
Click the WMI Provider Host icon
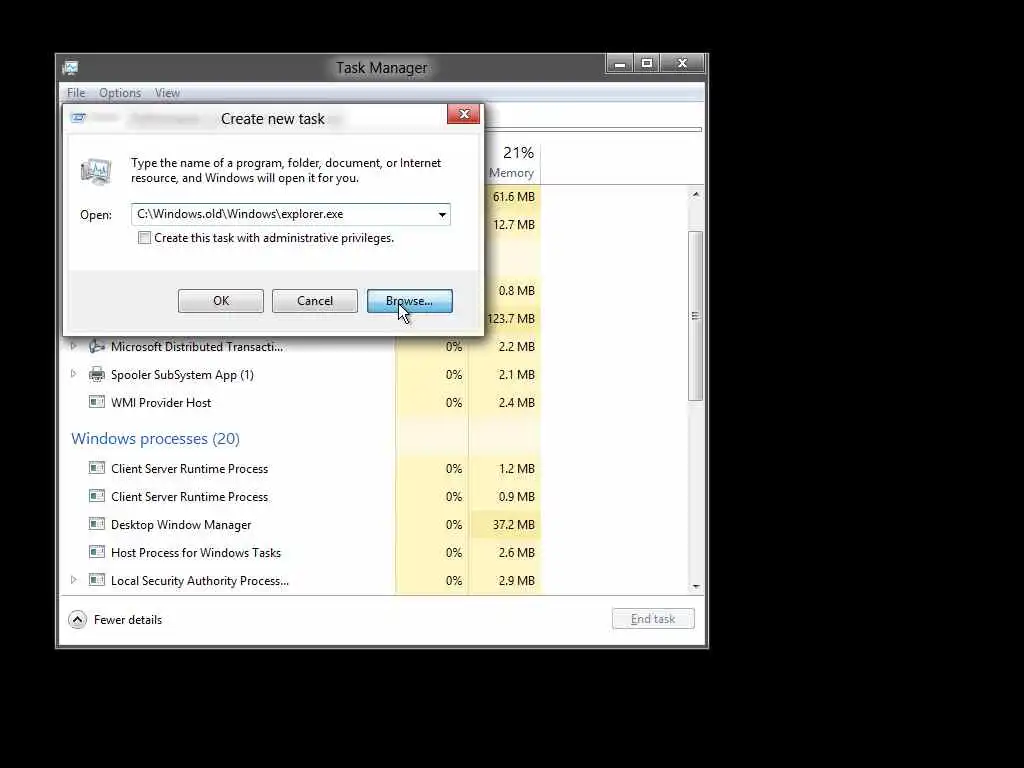click(97, 402)
